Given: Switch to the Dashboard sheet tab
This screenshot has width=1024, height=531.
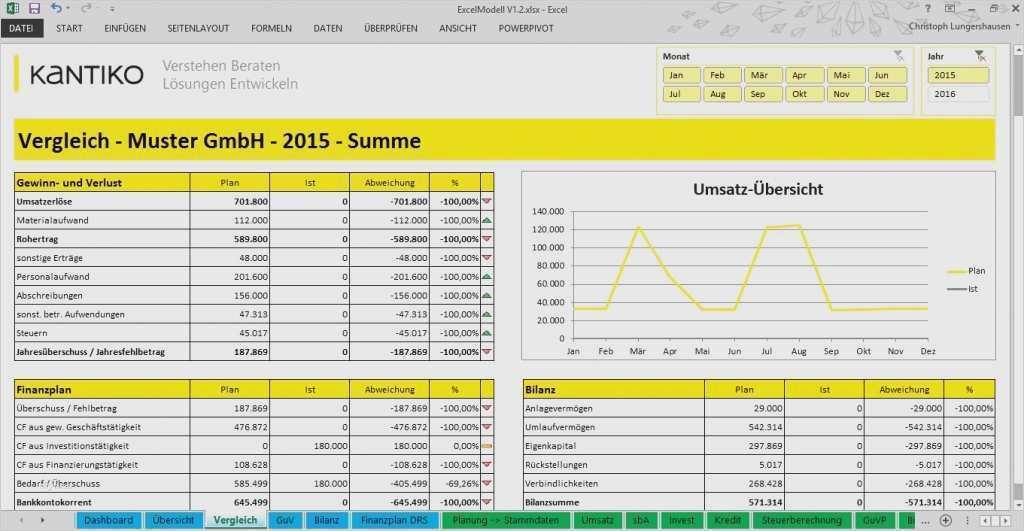Looking at the screenshot, I should 108,521.
